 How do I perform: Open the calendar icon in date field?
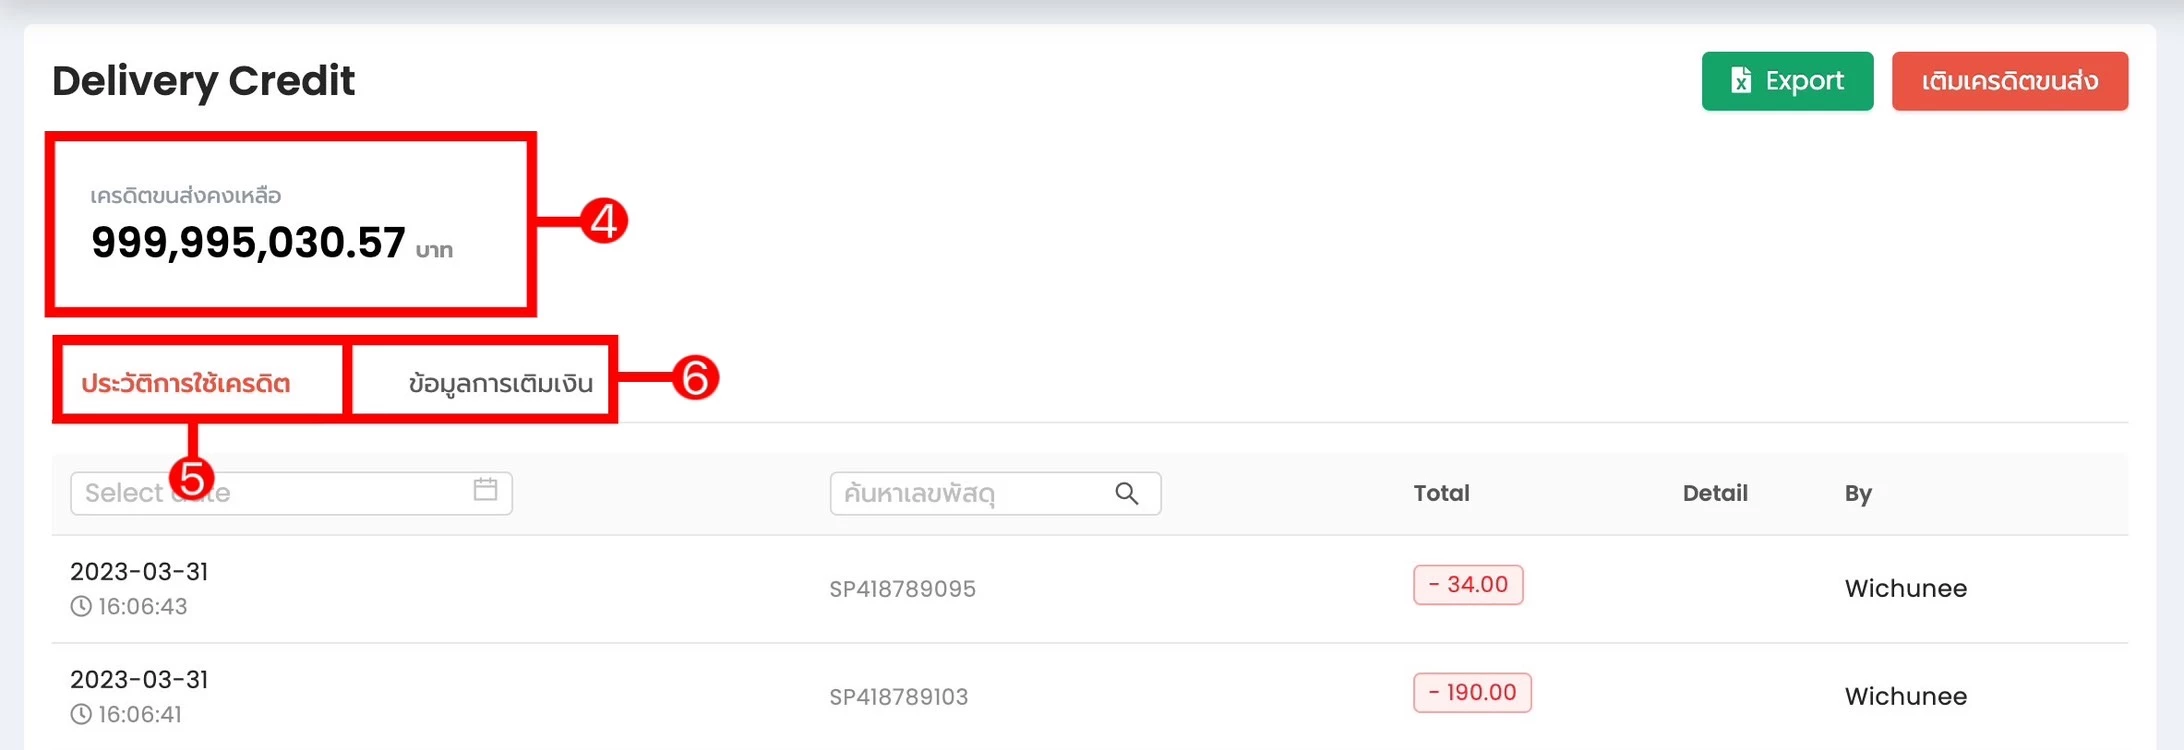pos(485,489)
